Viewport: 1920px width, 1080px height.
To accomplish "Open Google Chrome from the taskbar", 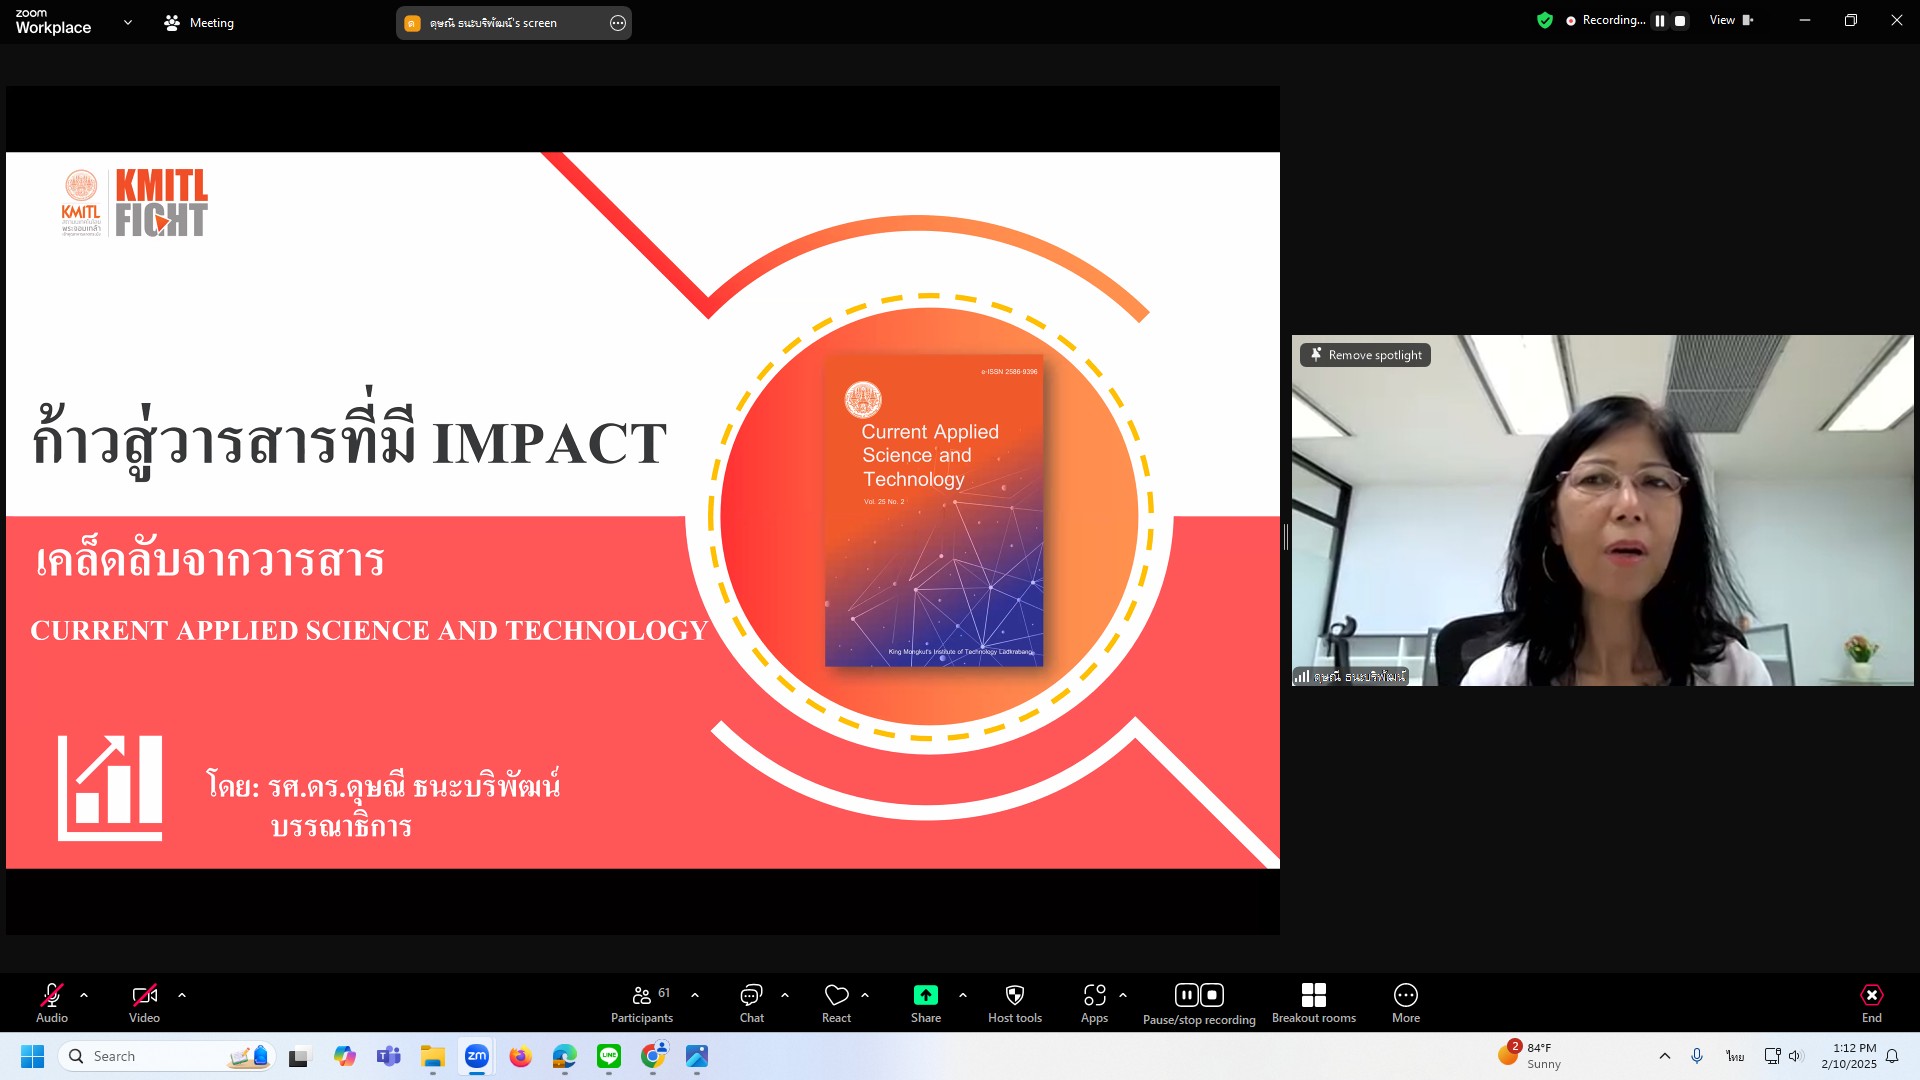I will [653, 1056].
